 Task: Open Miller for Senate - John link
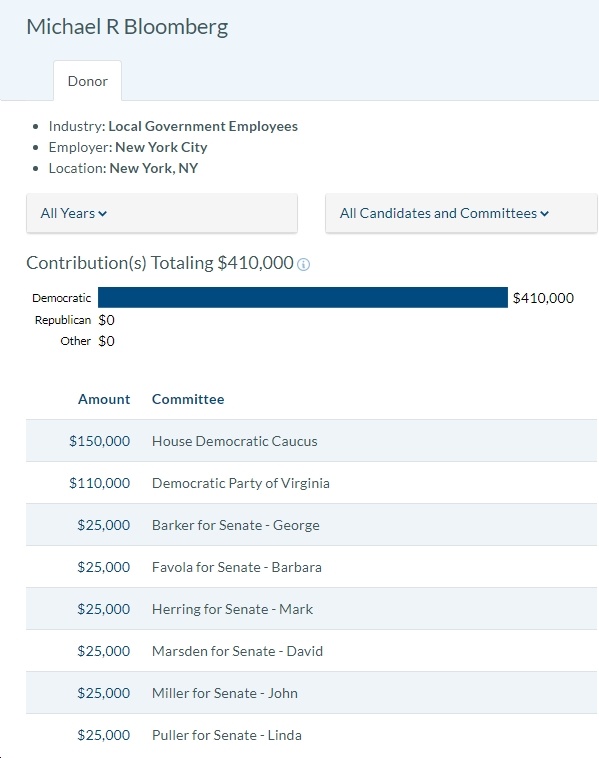pos(224,693)
